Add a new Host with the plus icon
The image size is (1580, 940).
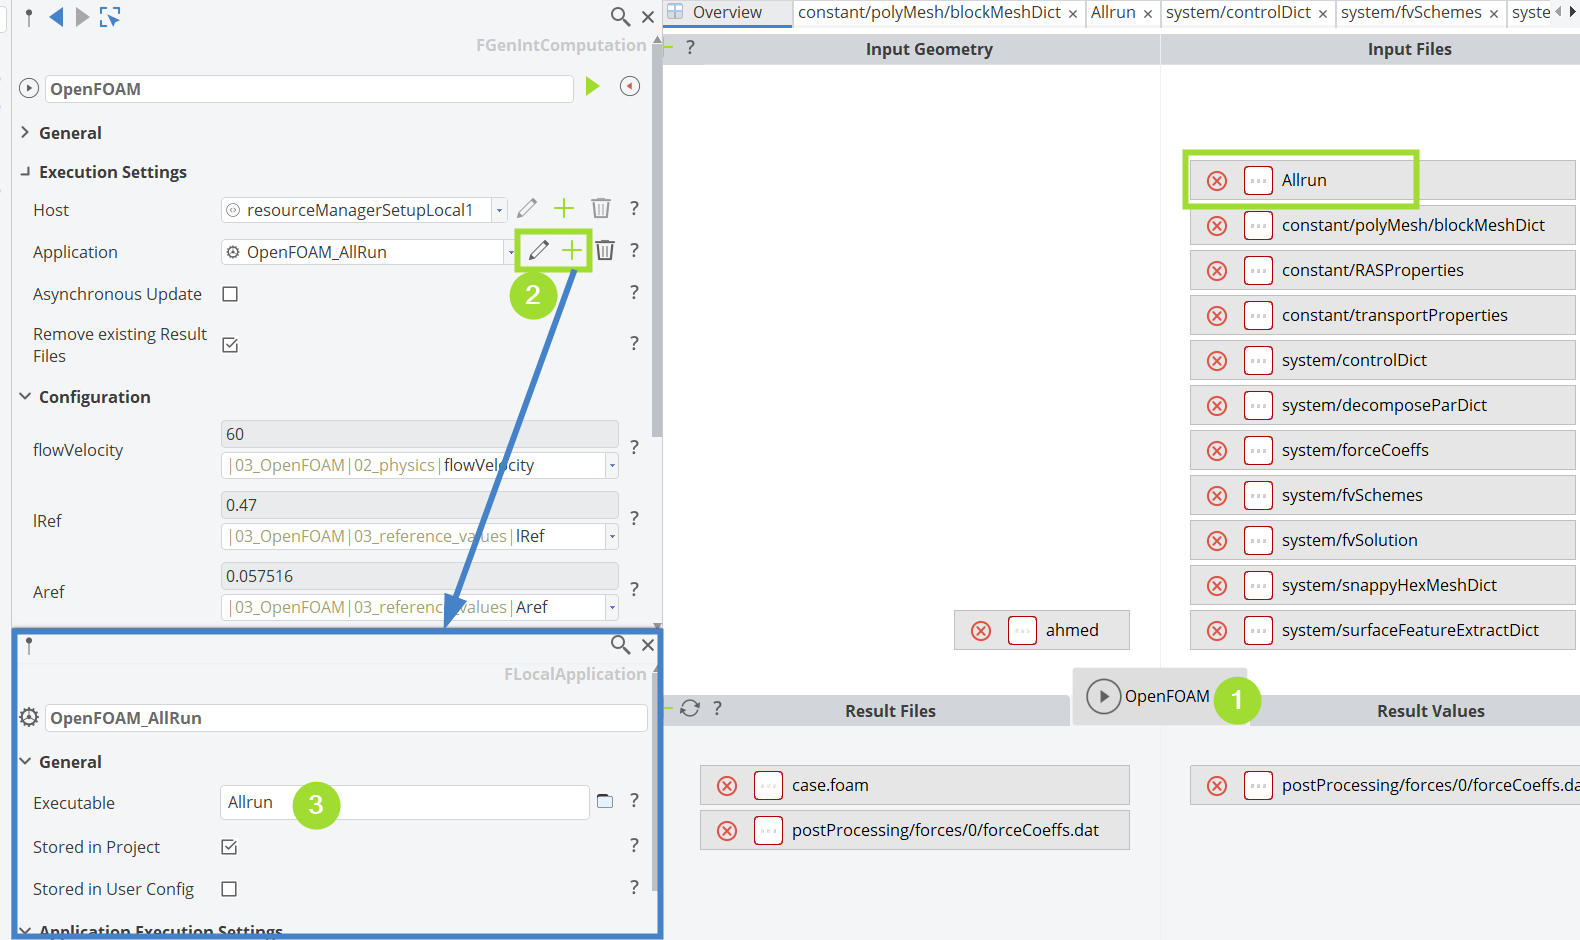tap(564, 208)
